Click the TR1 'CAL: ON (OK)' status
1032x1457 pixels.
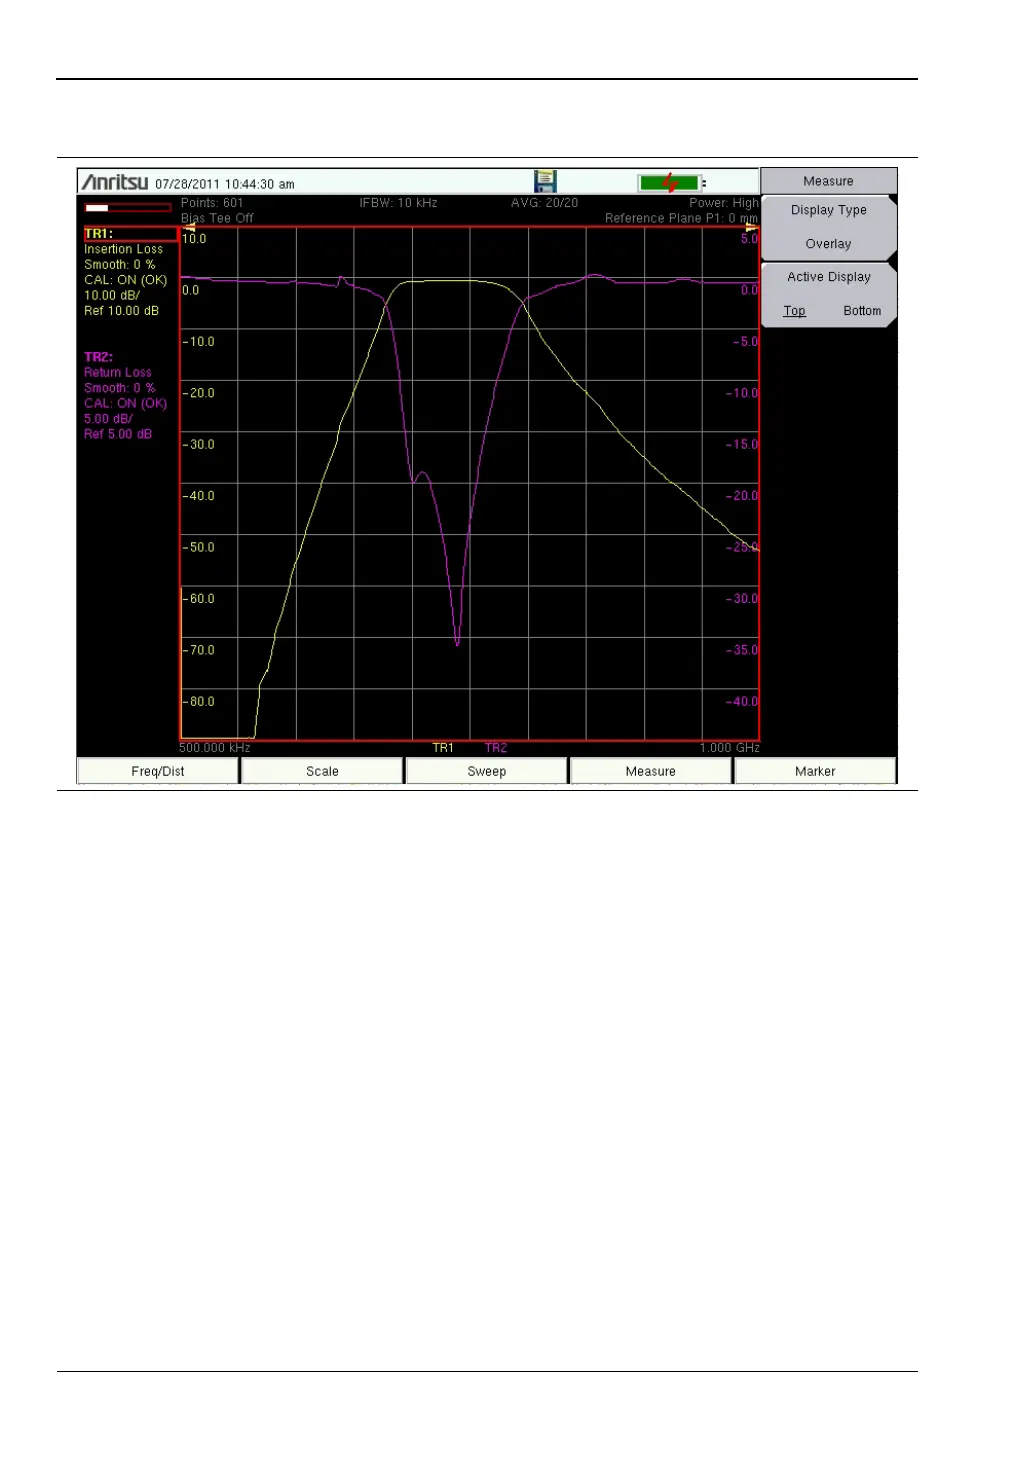point(126,280)
